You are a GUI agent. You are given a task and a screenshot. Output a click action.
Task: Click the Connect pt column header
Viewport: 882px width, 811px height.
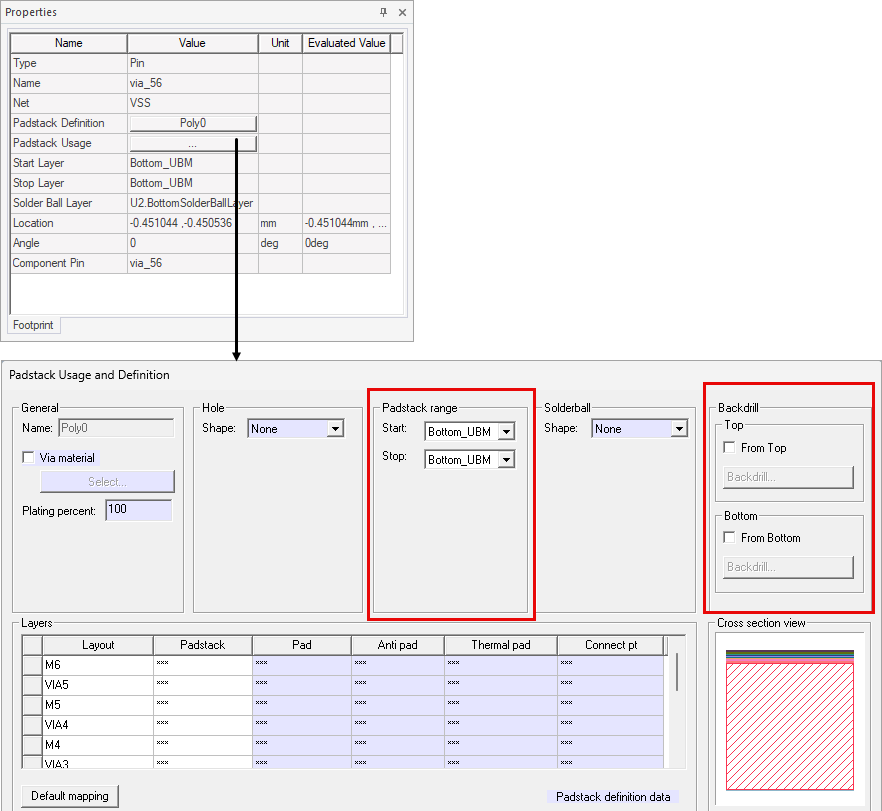pyautogui.click(x=611, y=645)
